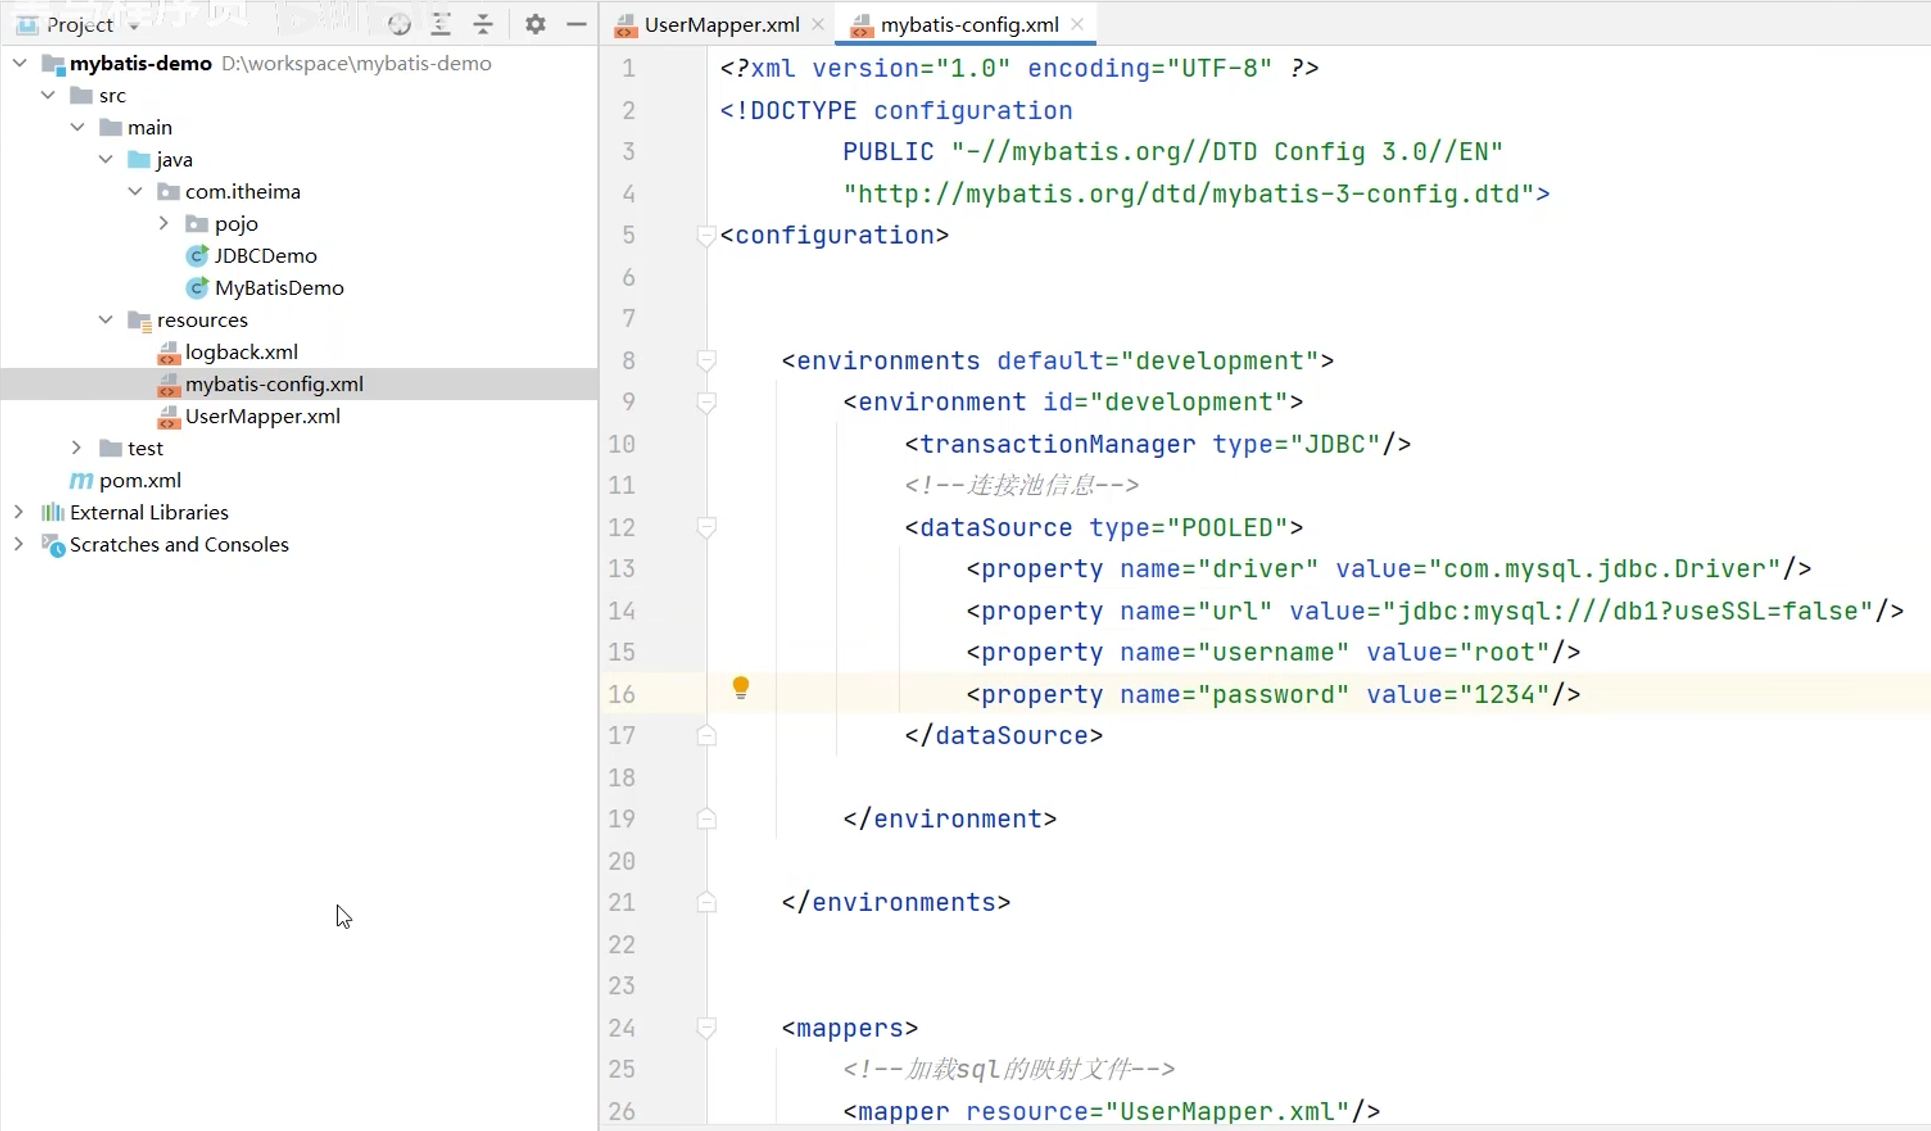The height and width of the screenshot is (1131, 1931).
Task: Open the Project view dropdown
Action: (134, 26)
